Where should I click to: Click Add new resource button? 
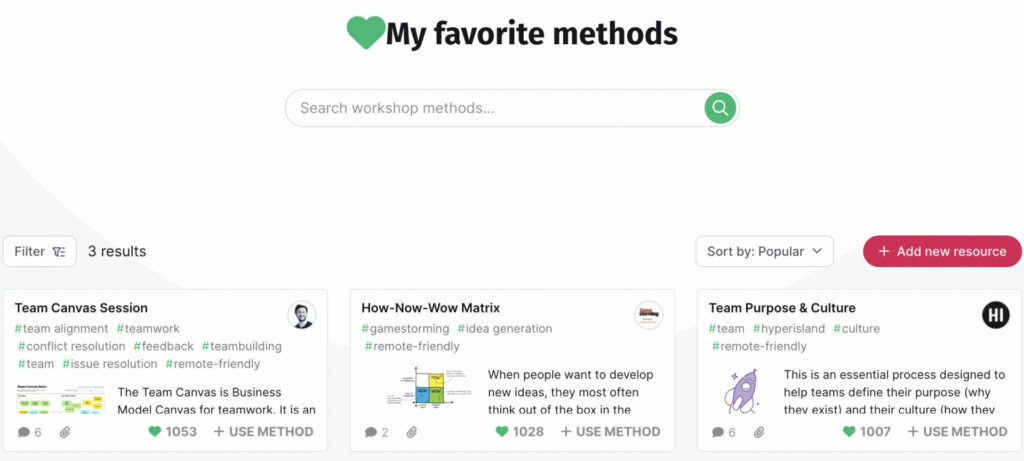click(942, 251)
